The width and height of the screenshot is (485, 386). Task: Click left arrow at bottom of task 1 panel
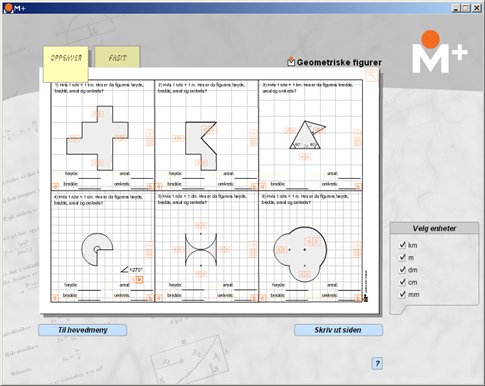[x=55, y=186]
